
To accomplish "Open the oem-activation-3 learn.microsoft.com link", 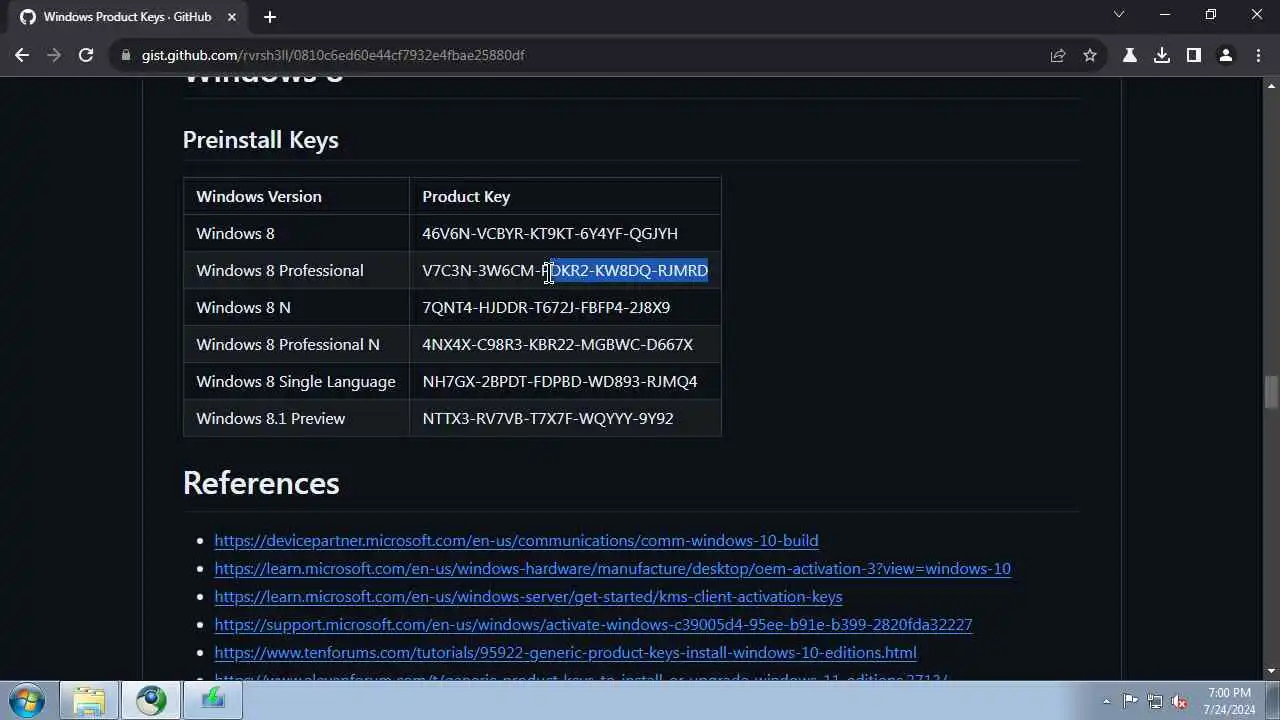I will (612, 568).
